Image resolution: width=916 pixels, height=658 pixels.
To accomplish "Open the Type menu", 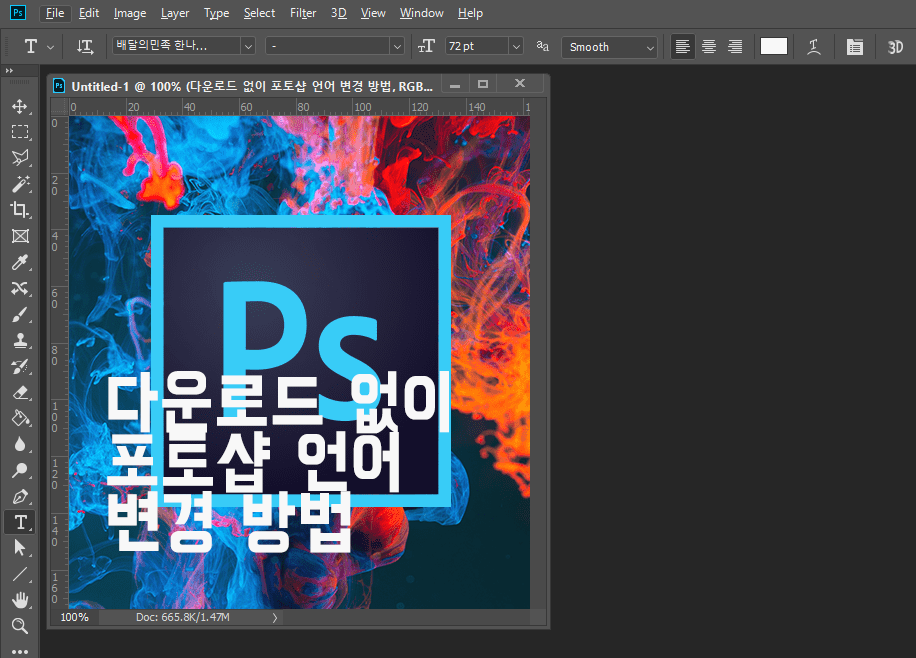I will click(x=216, y=13).
